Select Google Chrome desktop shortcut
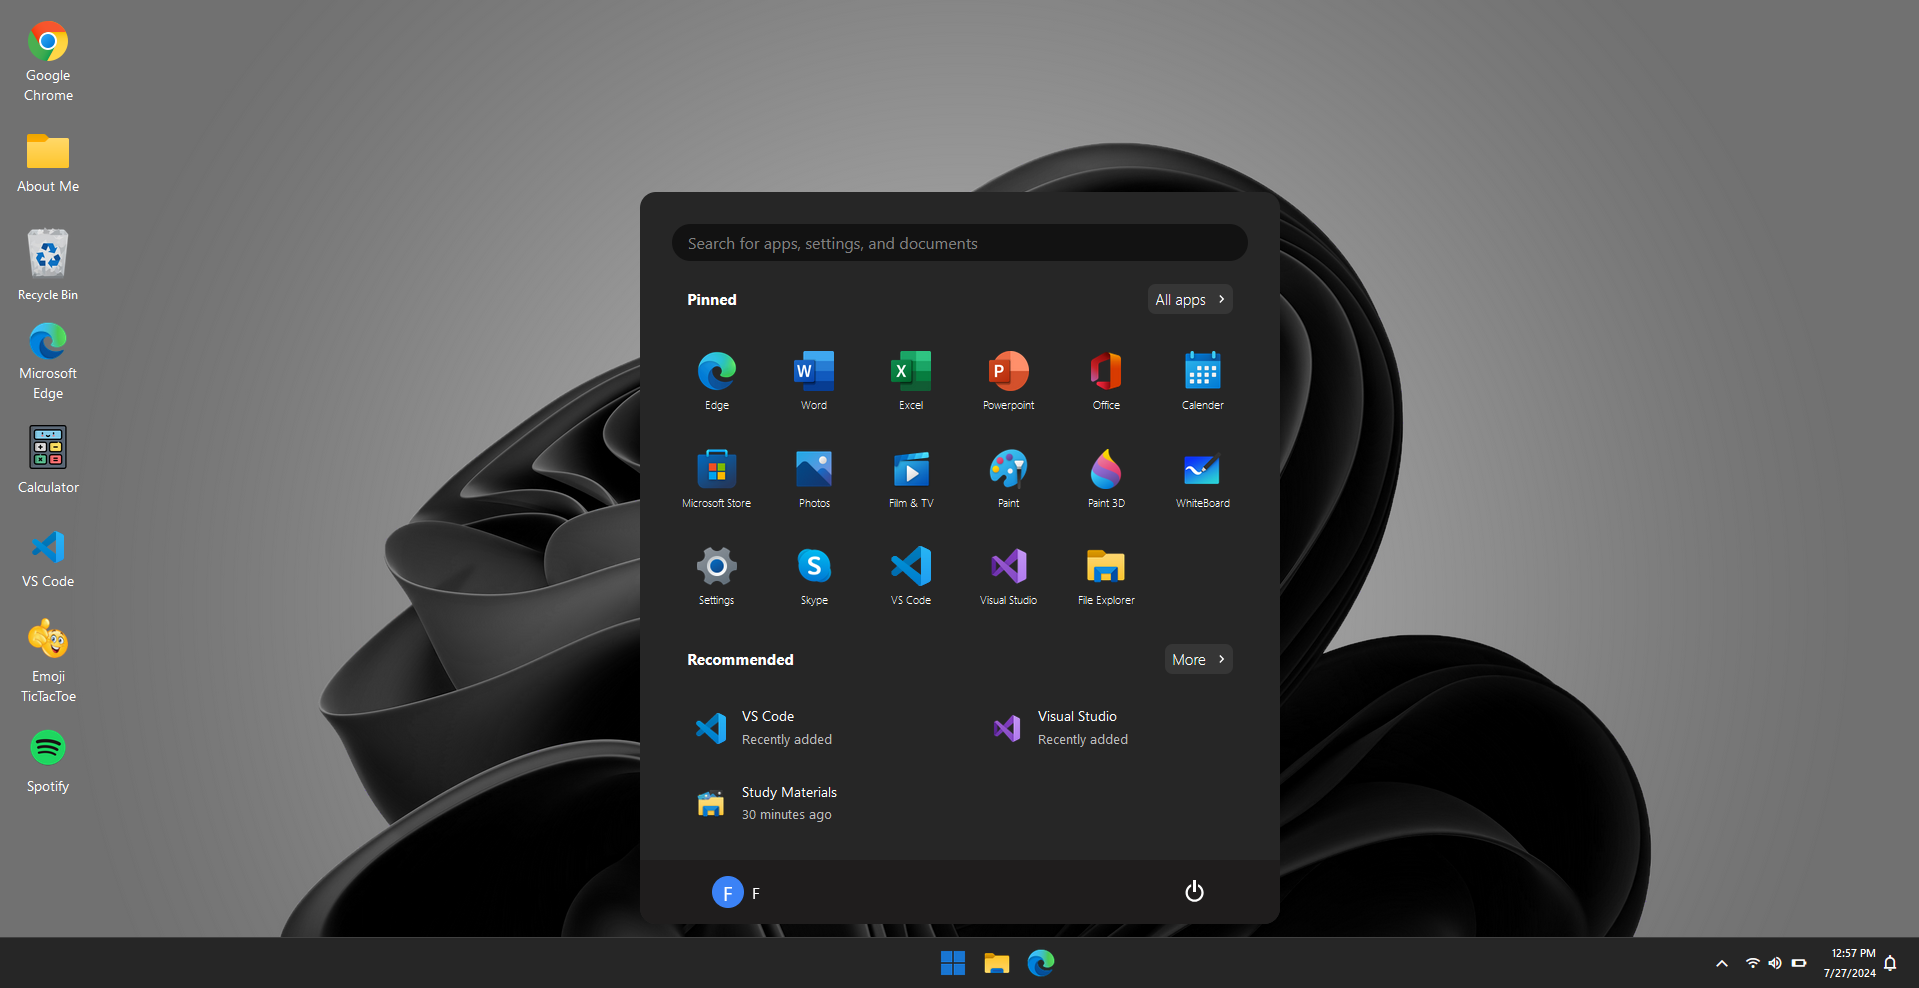This screenshot has width=1919, height=988. pyautogui.click(x=48, y=62)
